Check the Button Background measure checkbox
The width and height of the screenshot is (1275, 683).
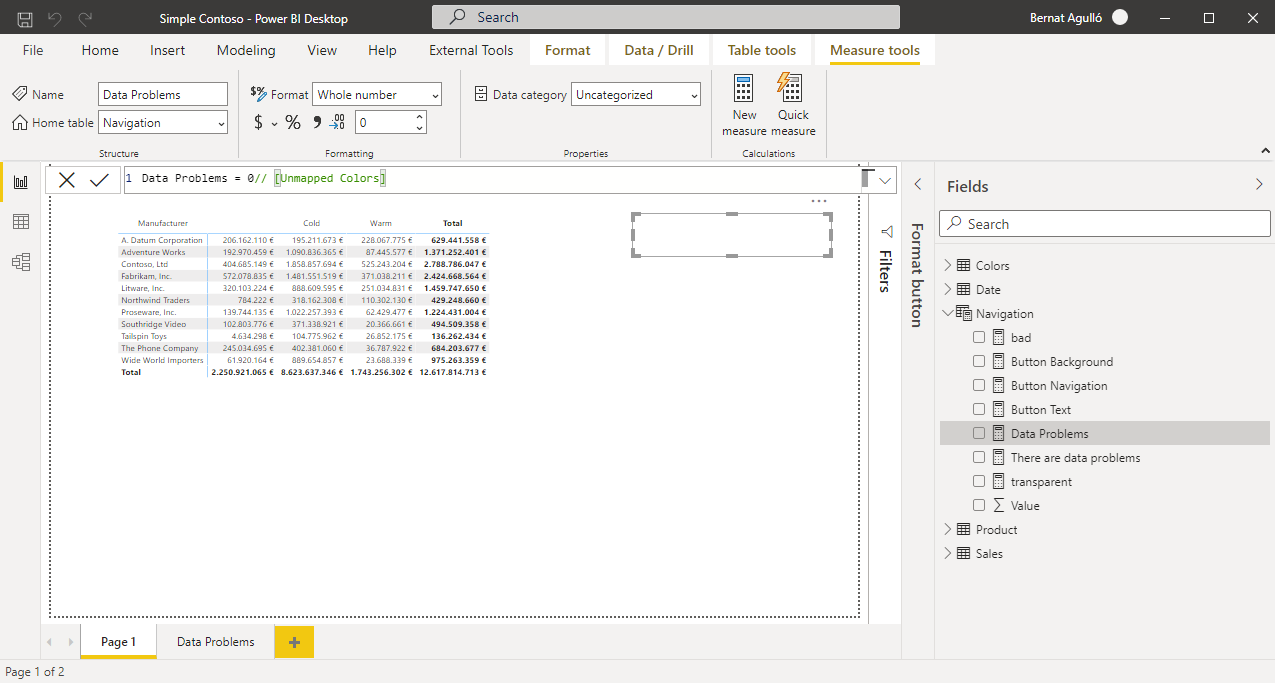[979, 362]
